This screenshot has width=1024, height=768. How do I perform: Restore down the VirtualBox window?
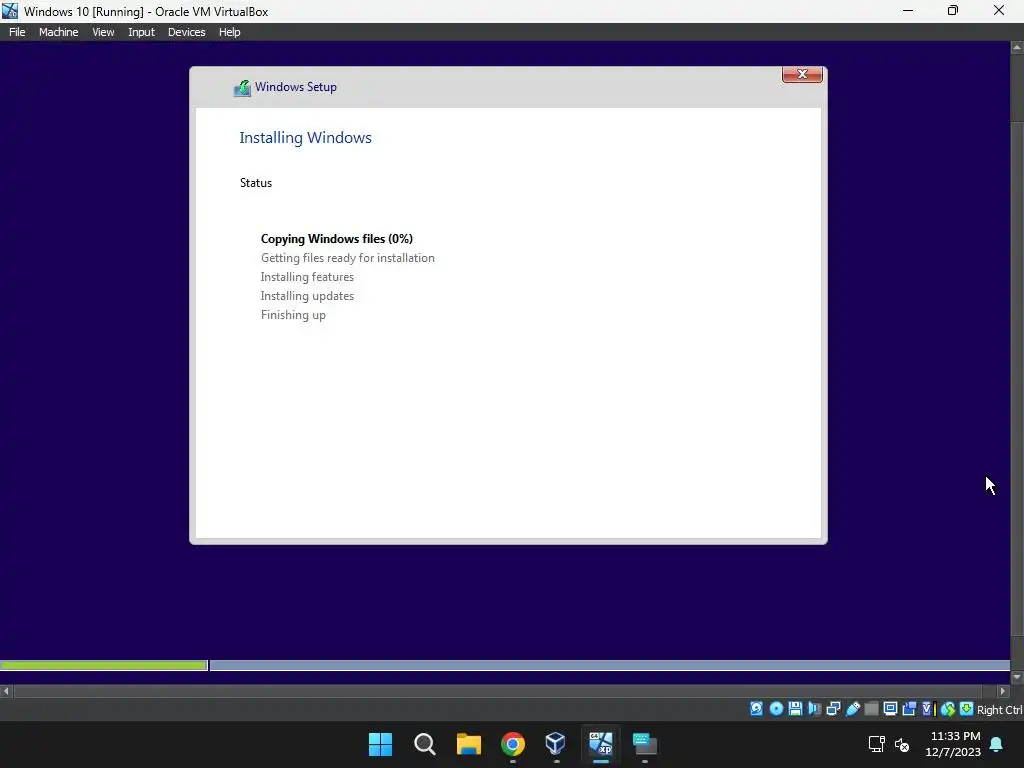[x=953, y=11]
